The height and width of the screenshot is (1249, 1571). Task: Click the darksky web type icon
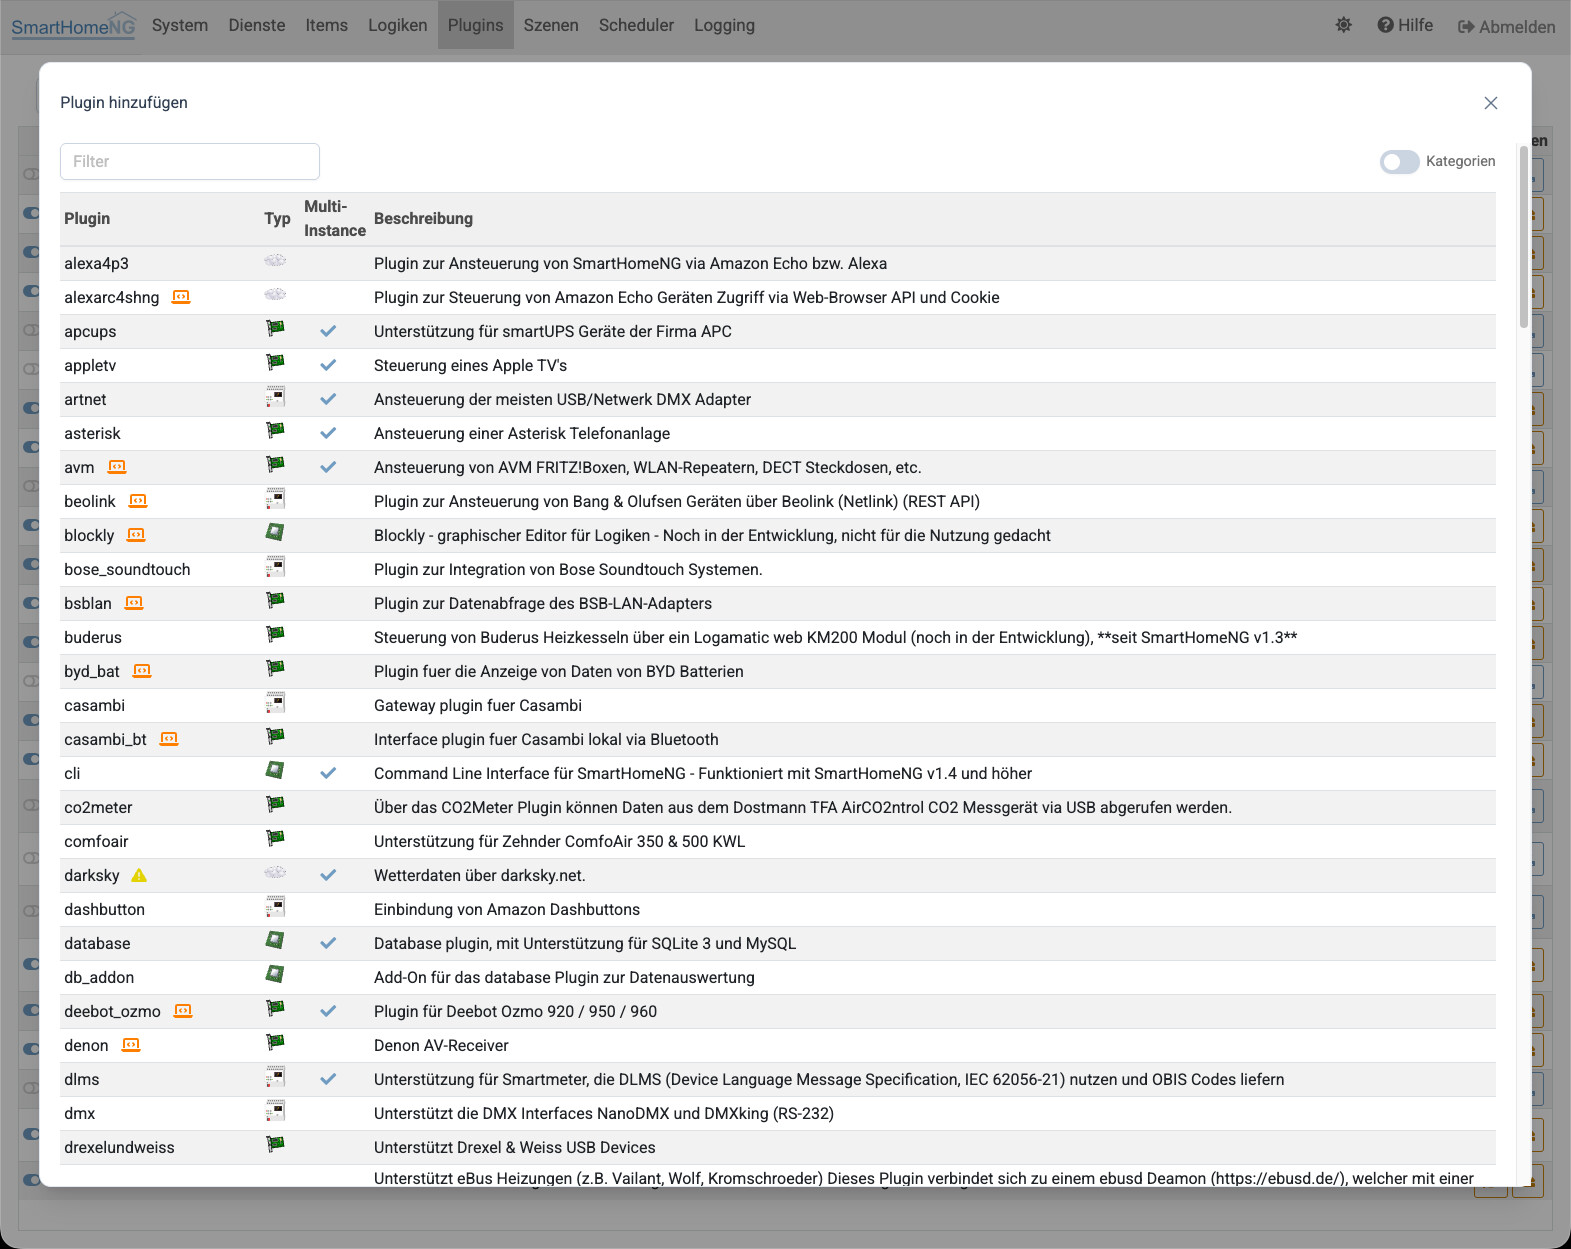(x=275, y=872)
